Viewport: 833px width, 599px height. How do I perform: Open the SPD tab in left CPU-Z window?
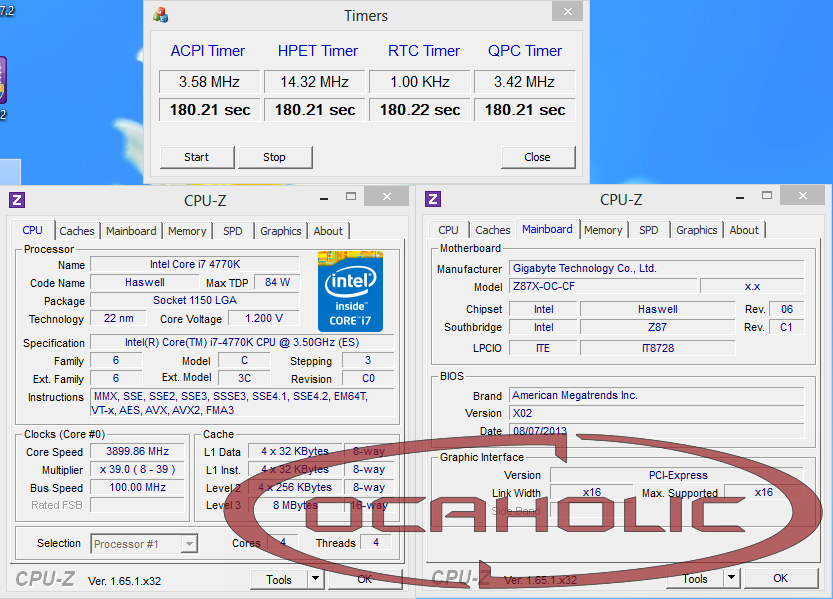233,231
